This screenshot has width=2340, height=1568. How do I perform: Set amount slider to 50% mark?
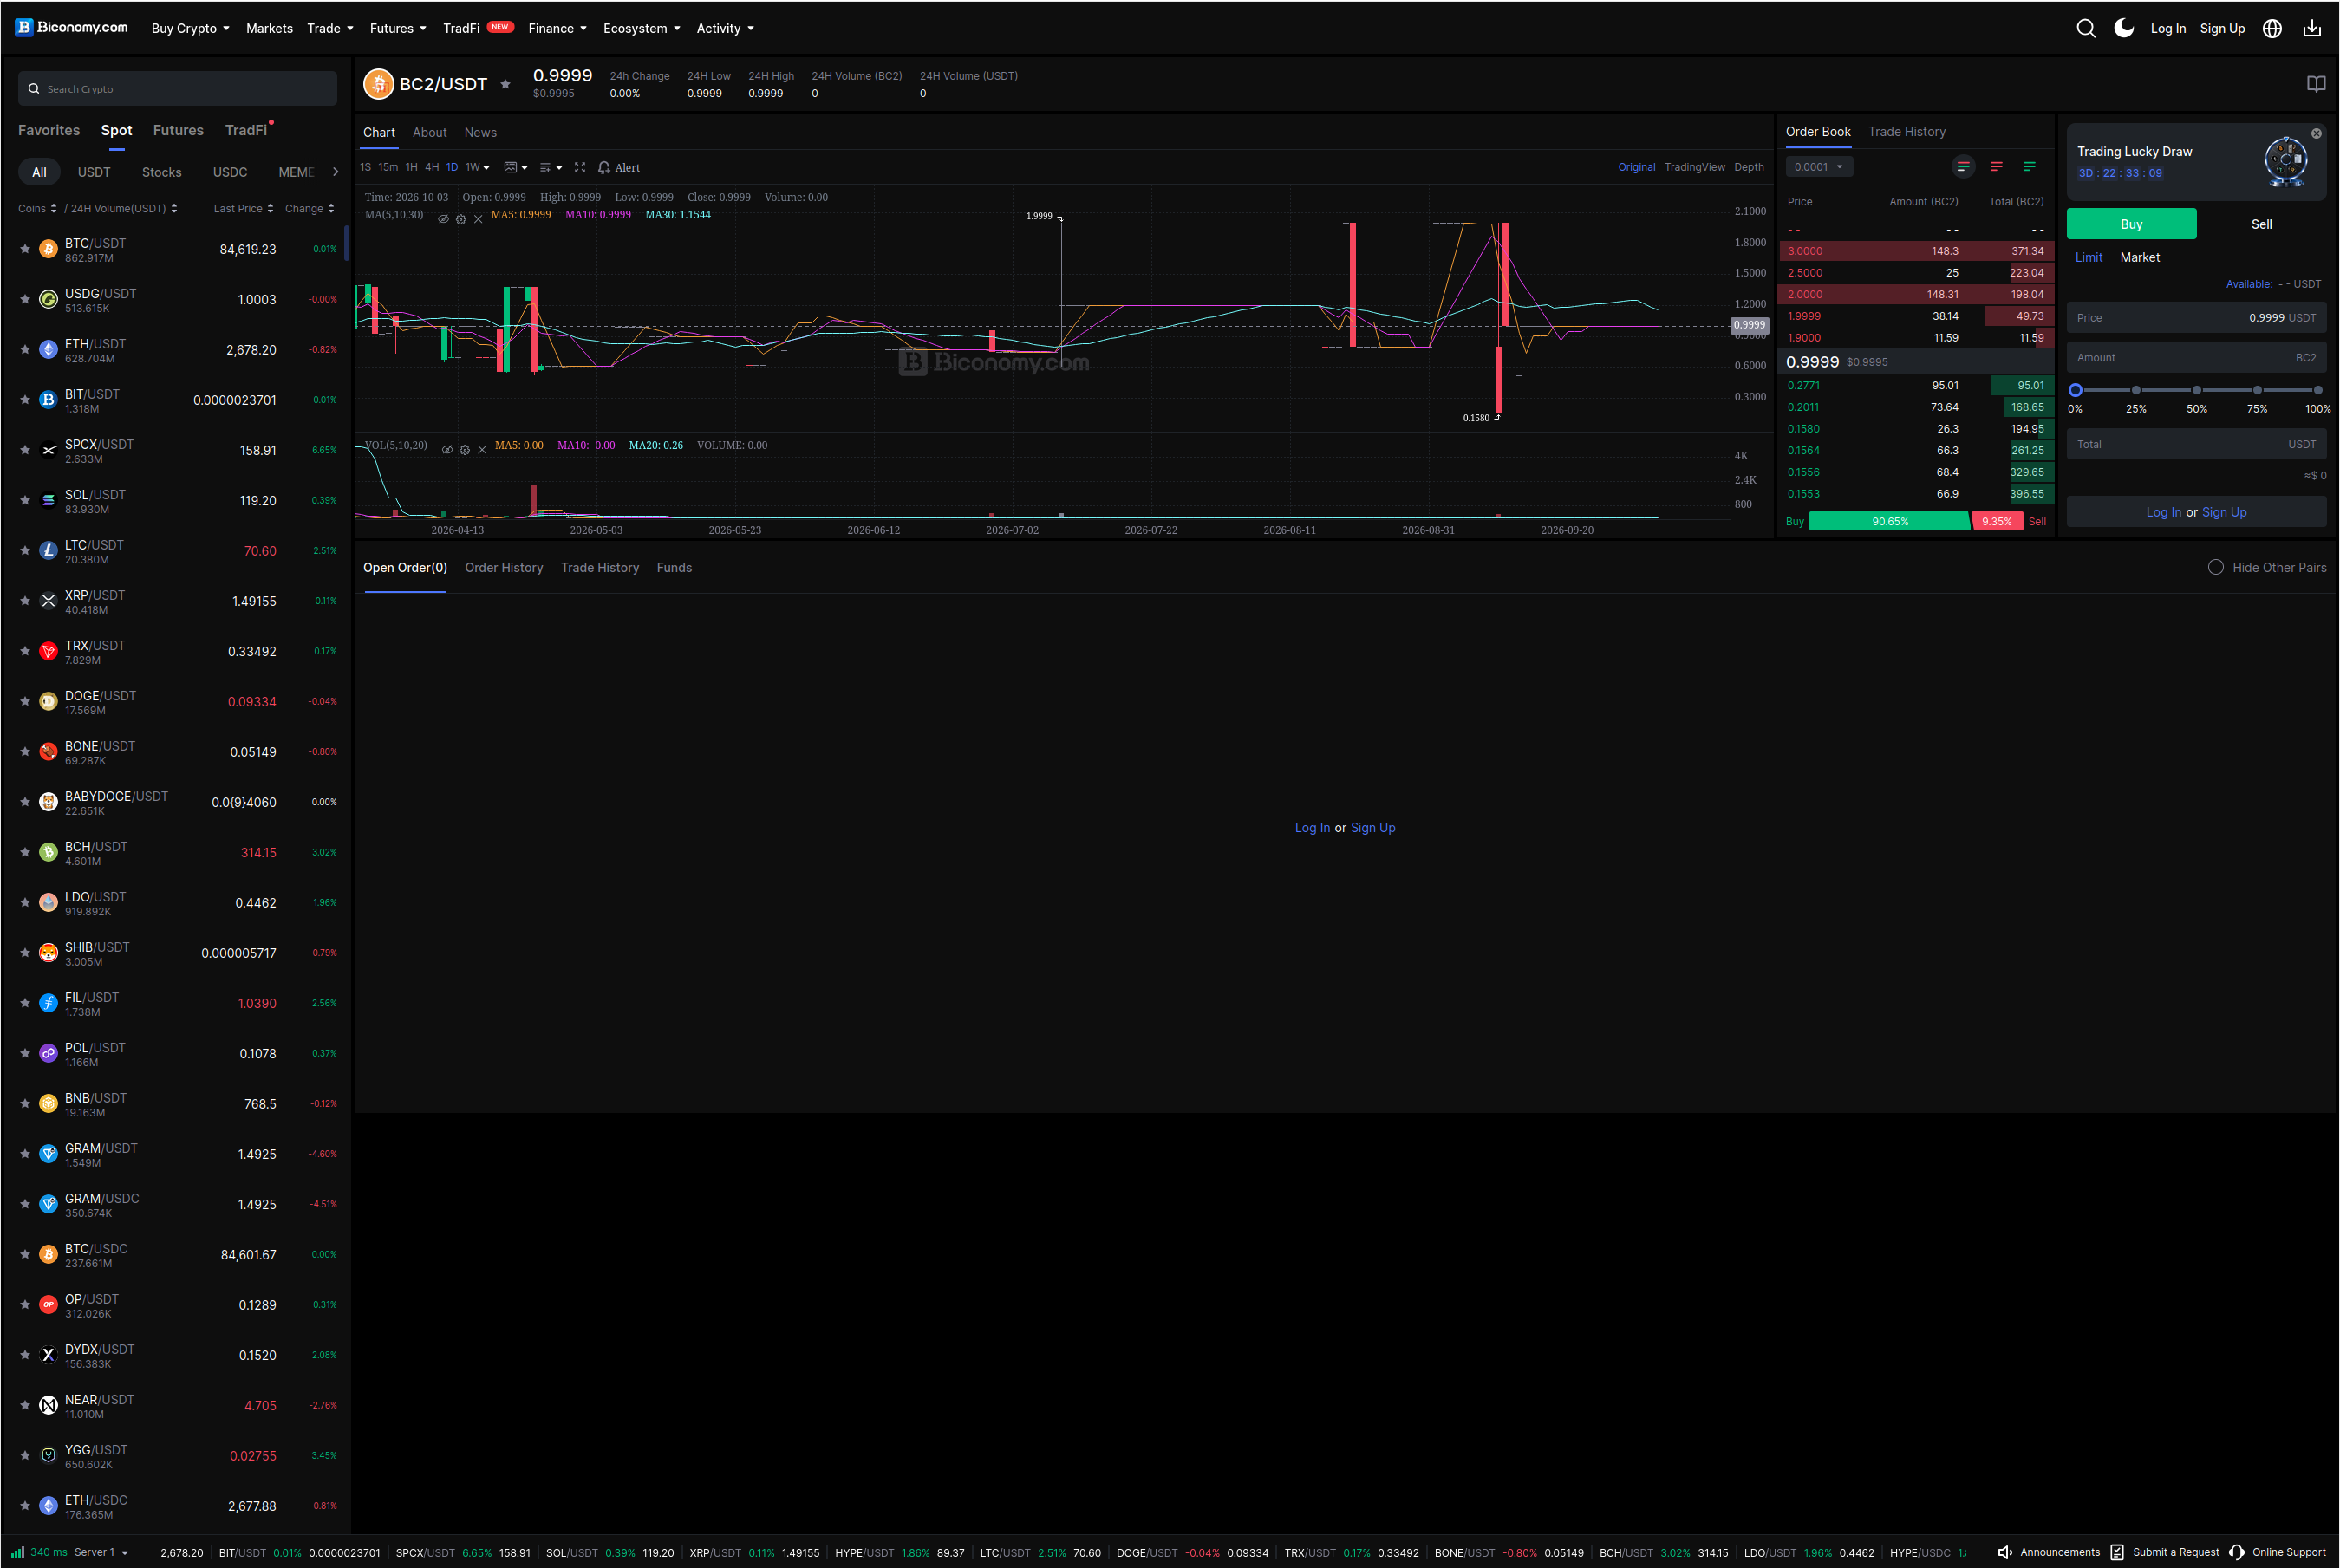coord(2196,390)
